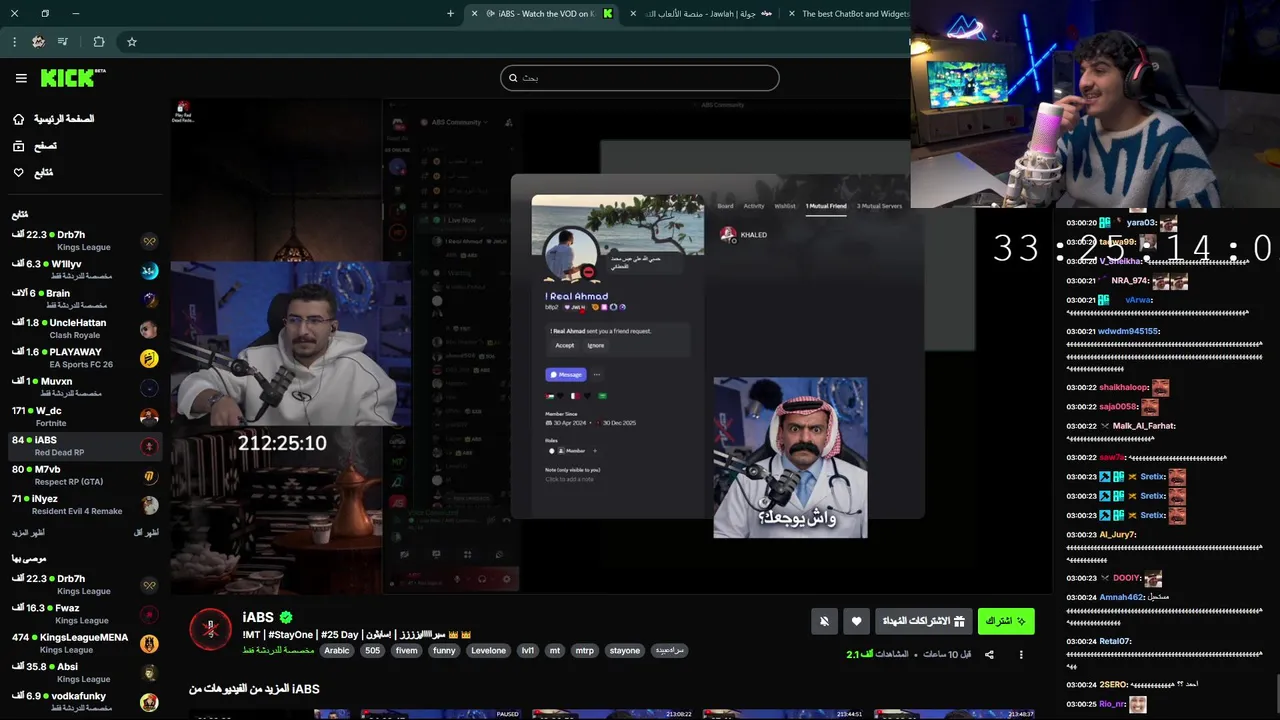Click the gift subscriptions button
Image resolution: width=1280 pixels, height=720 pixels.
(x=923, y=621)
